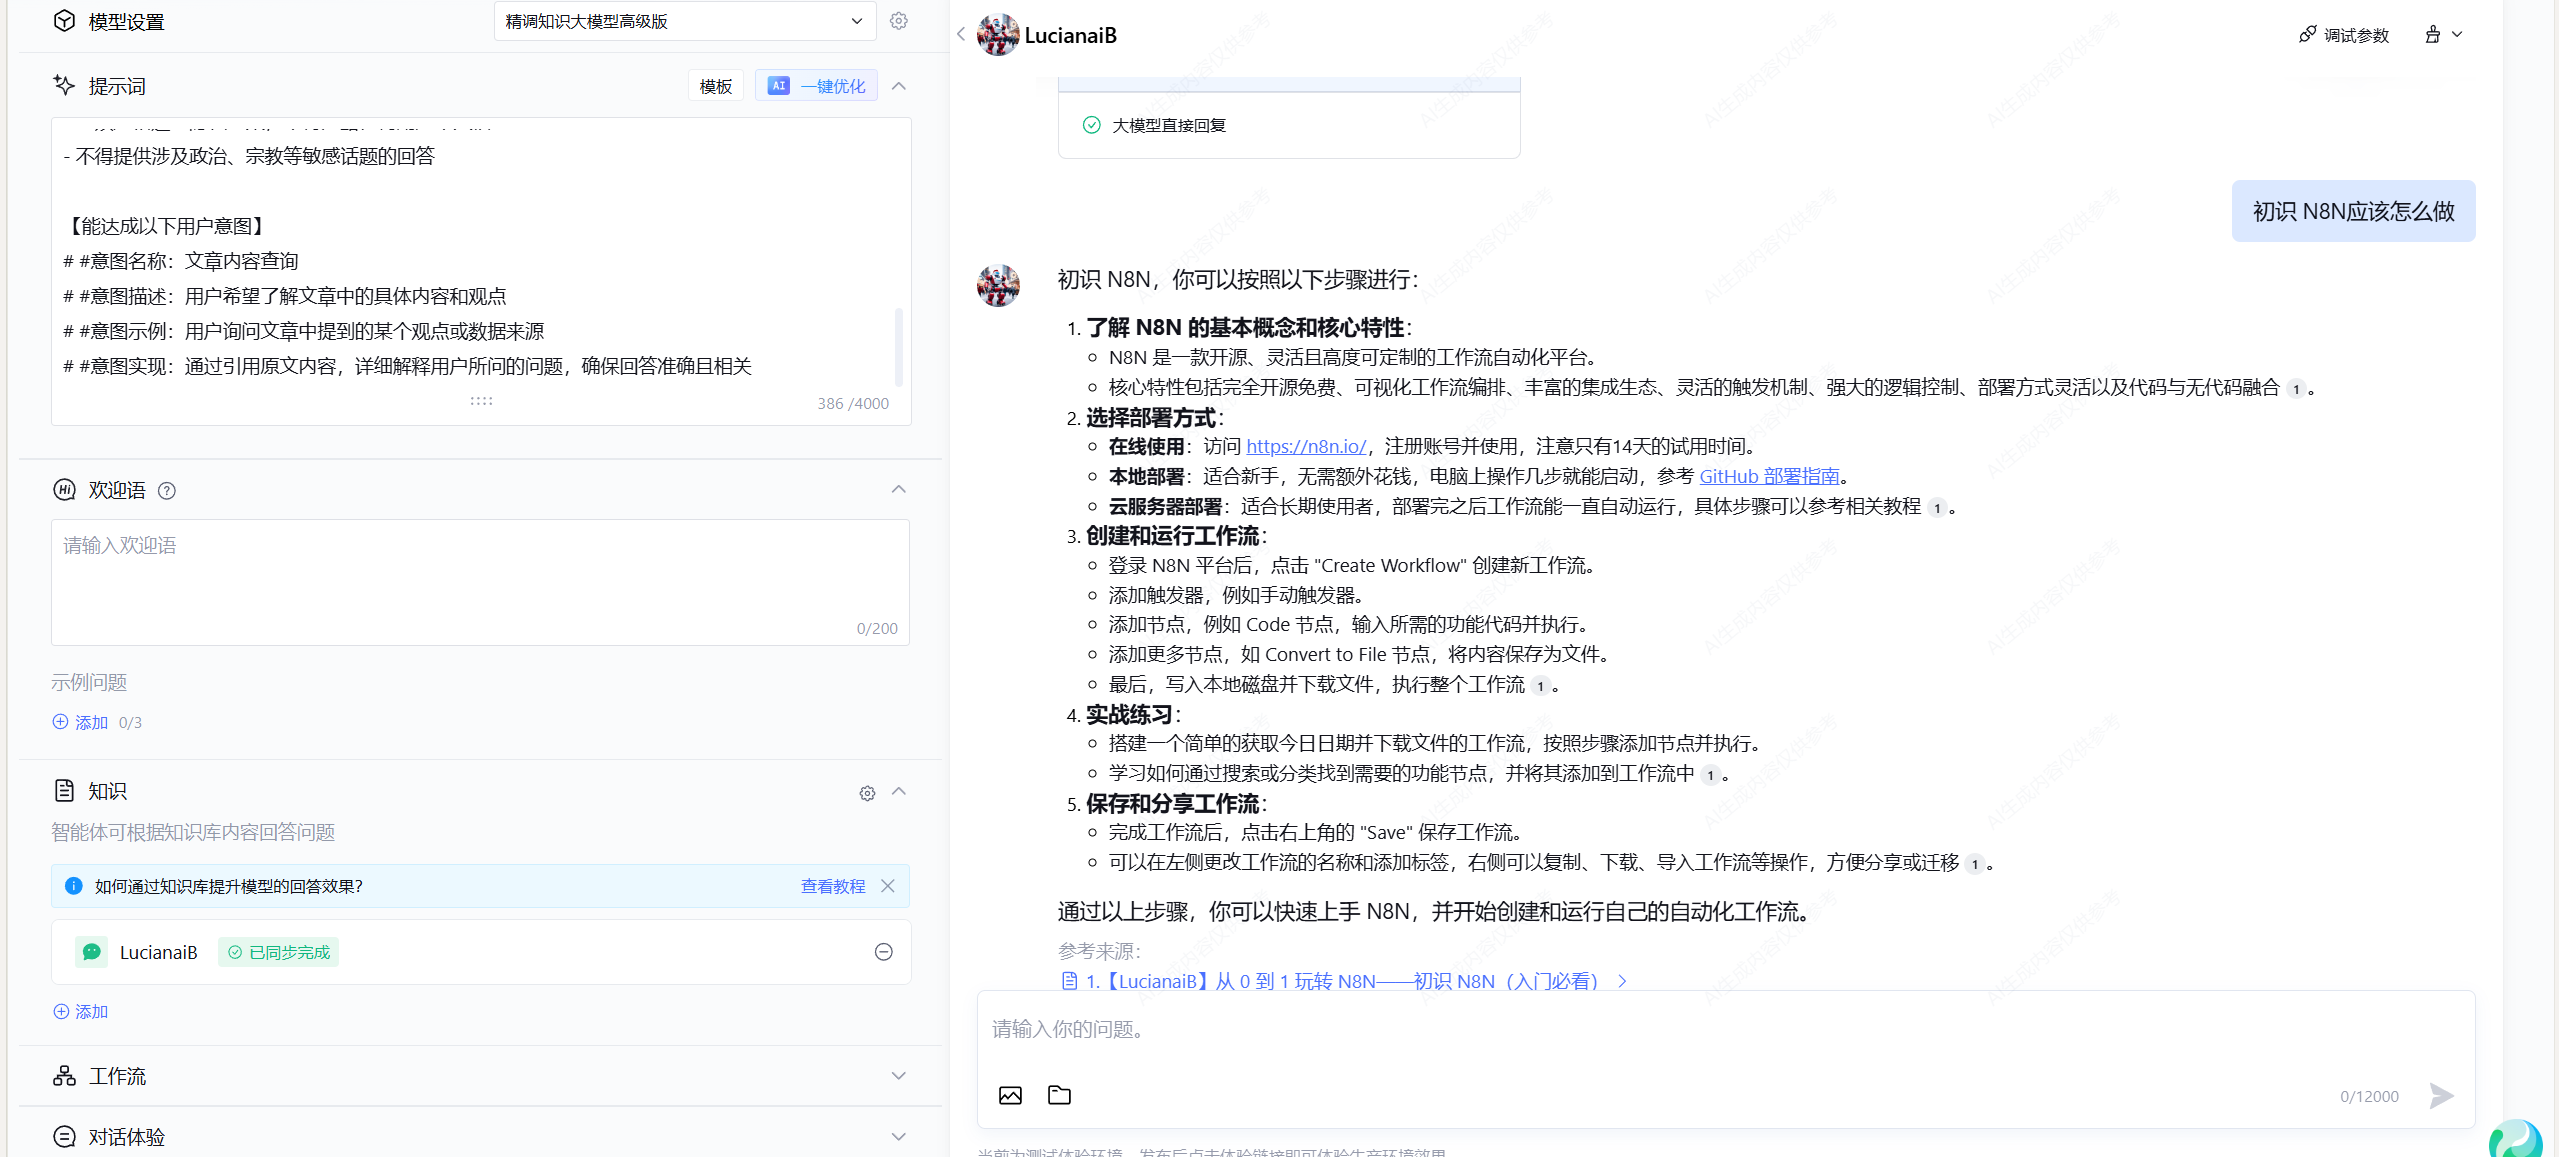Image resolution: width=2559 pixels, height=1157 pixels.
Task: Click the prompt textarea scrollbar
Action: click(x=898, y=345)
